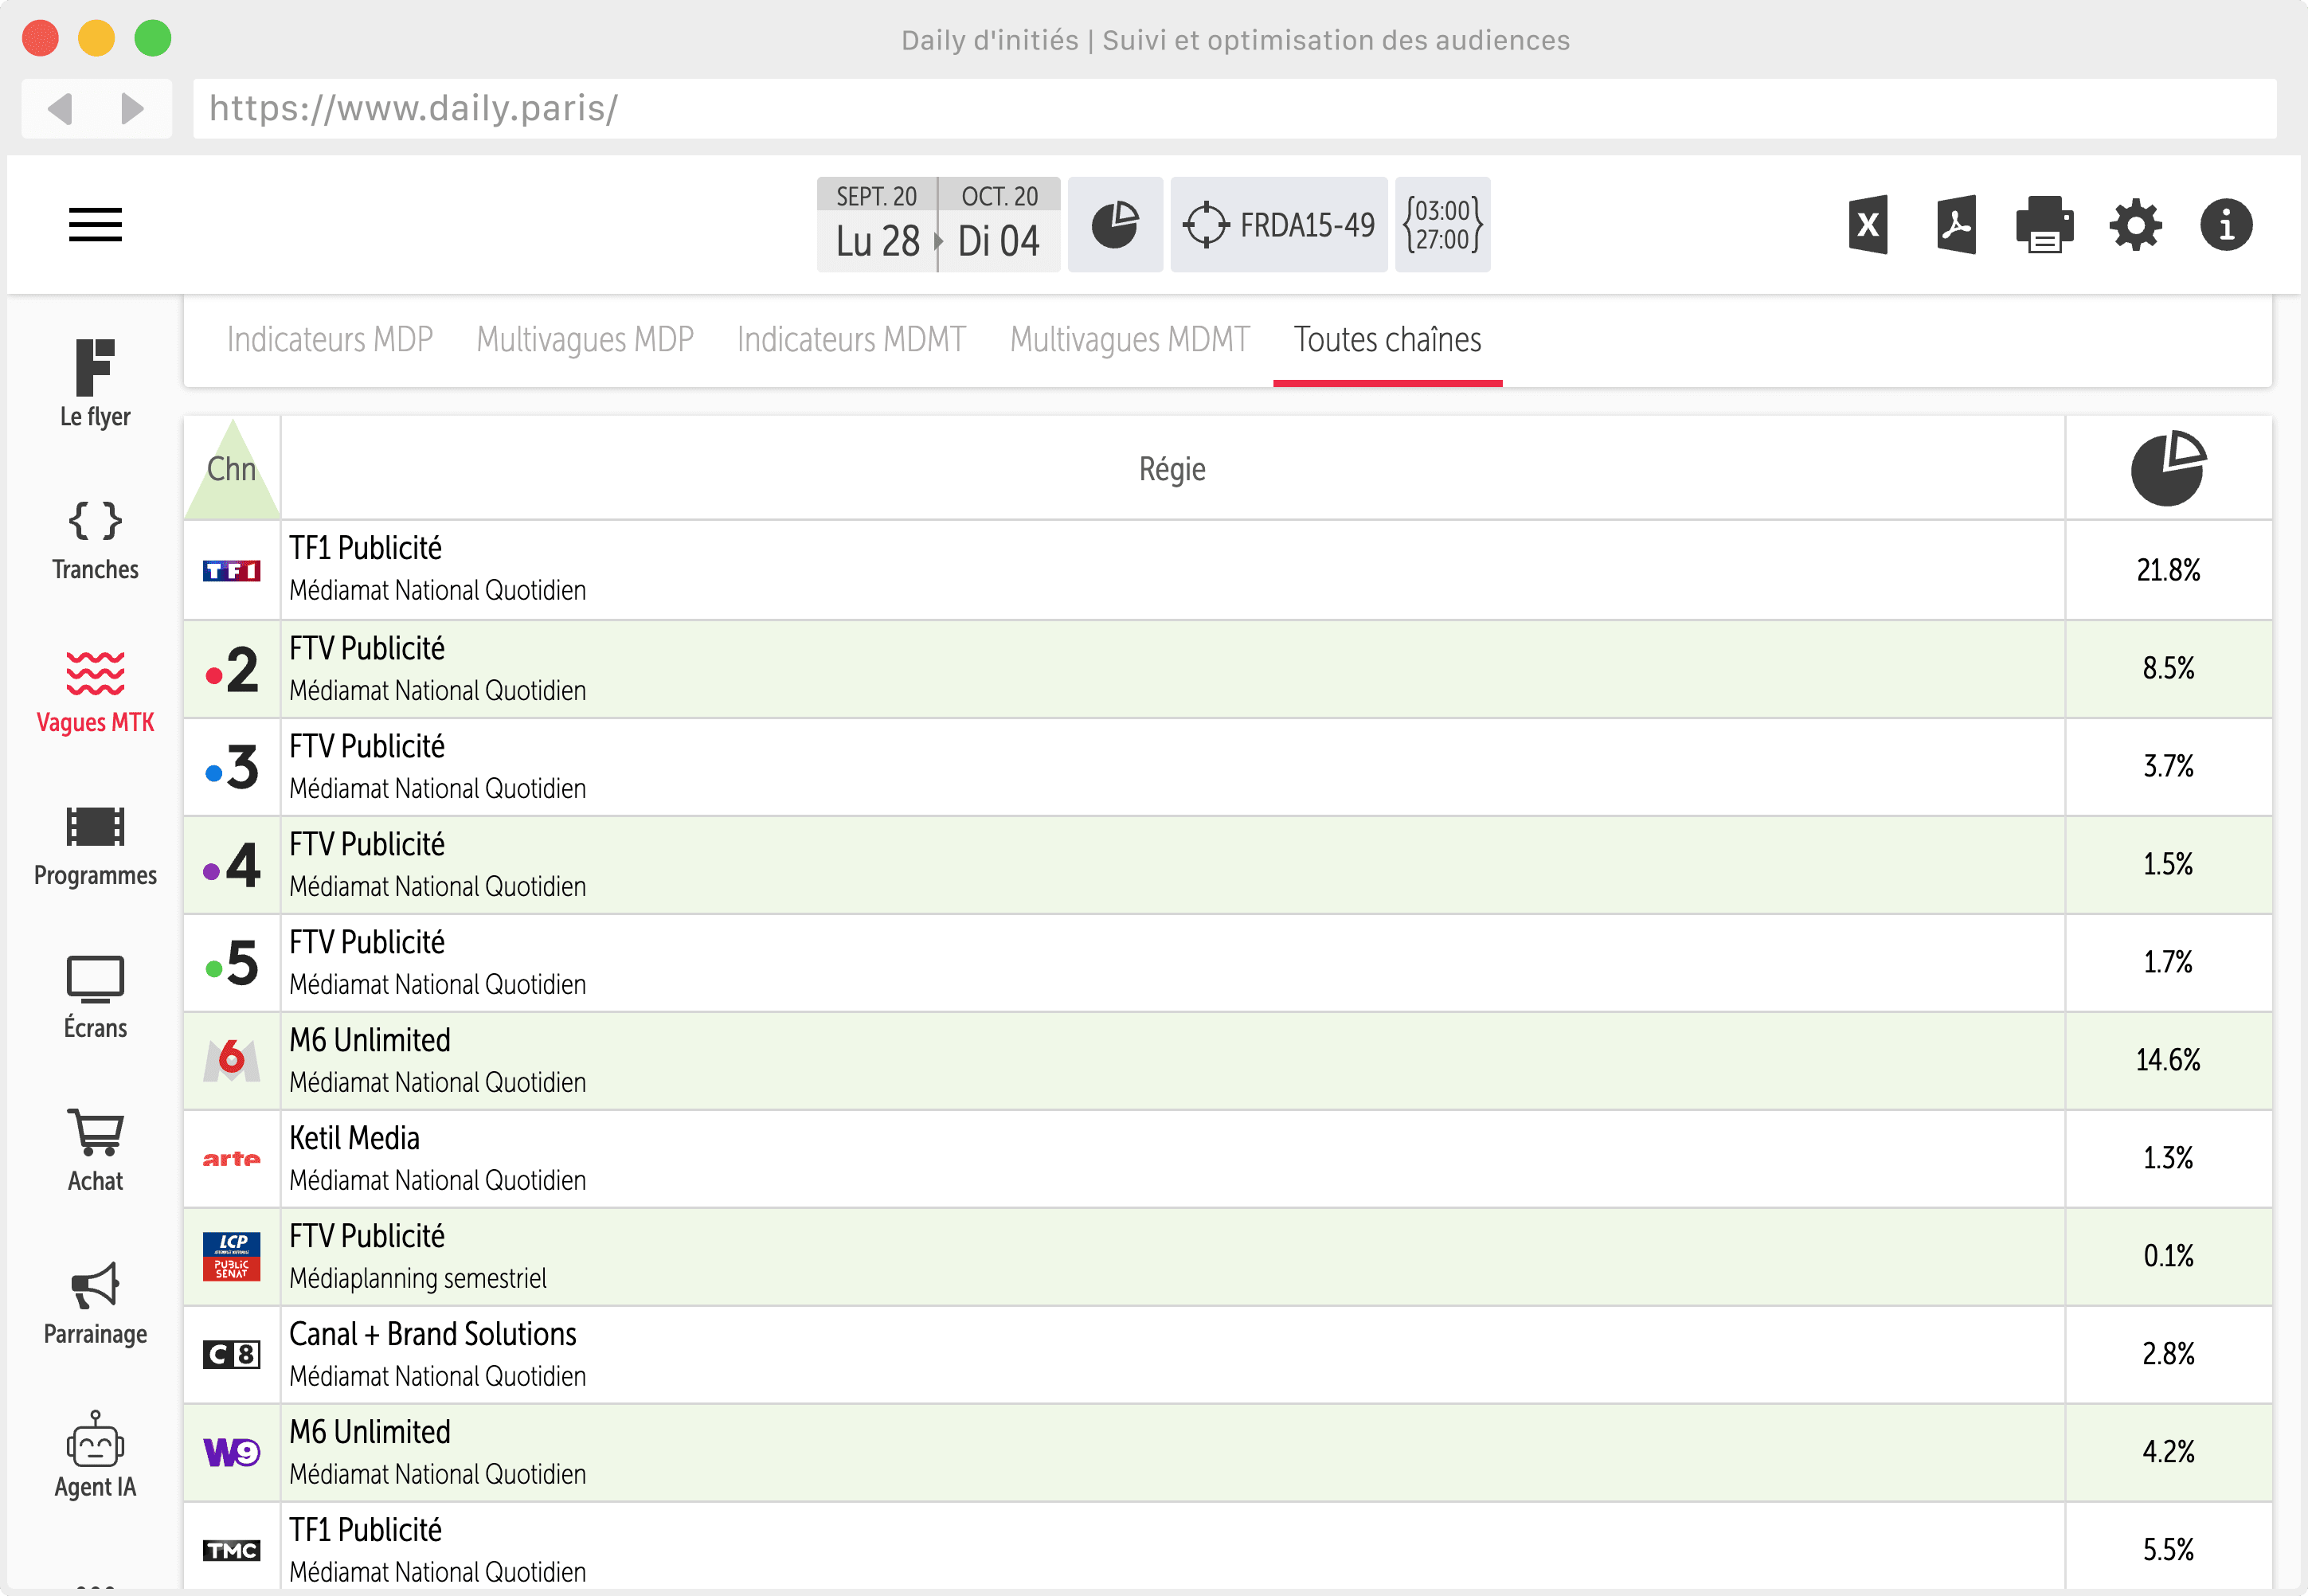The width and height of the screenshot is (2308, 1596).
Task: Open the Programmes section
Action: click(x=95, y=846)
